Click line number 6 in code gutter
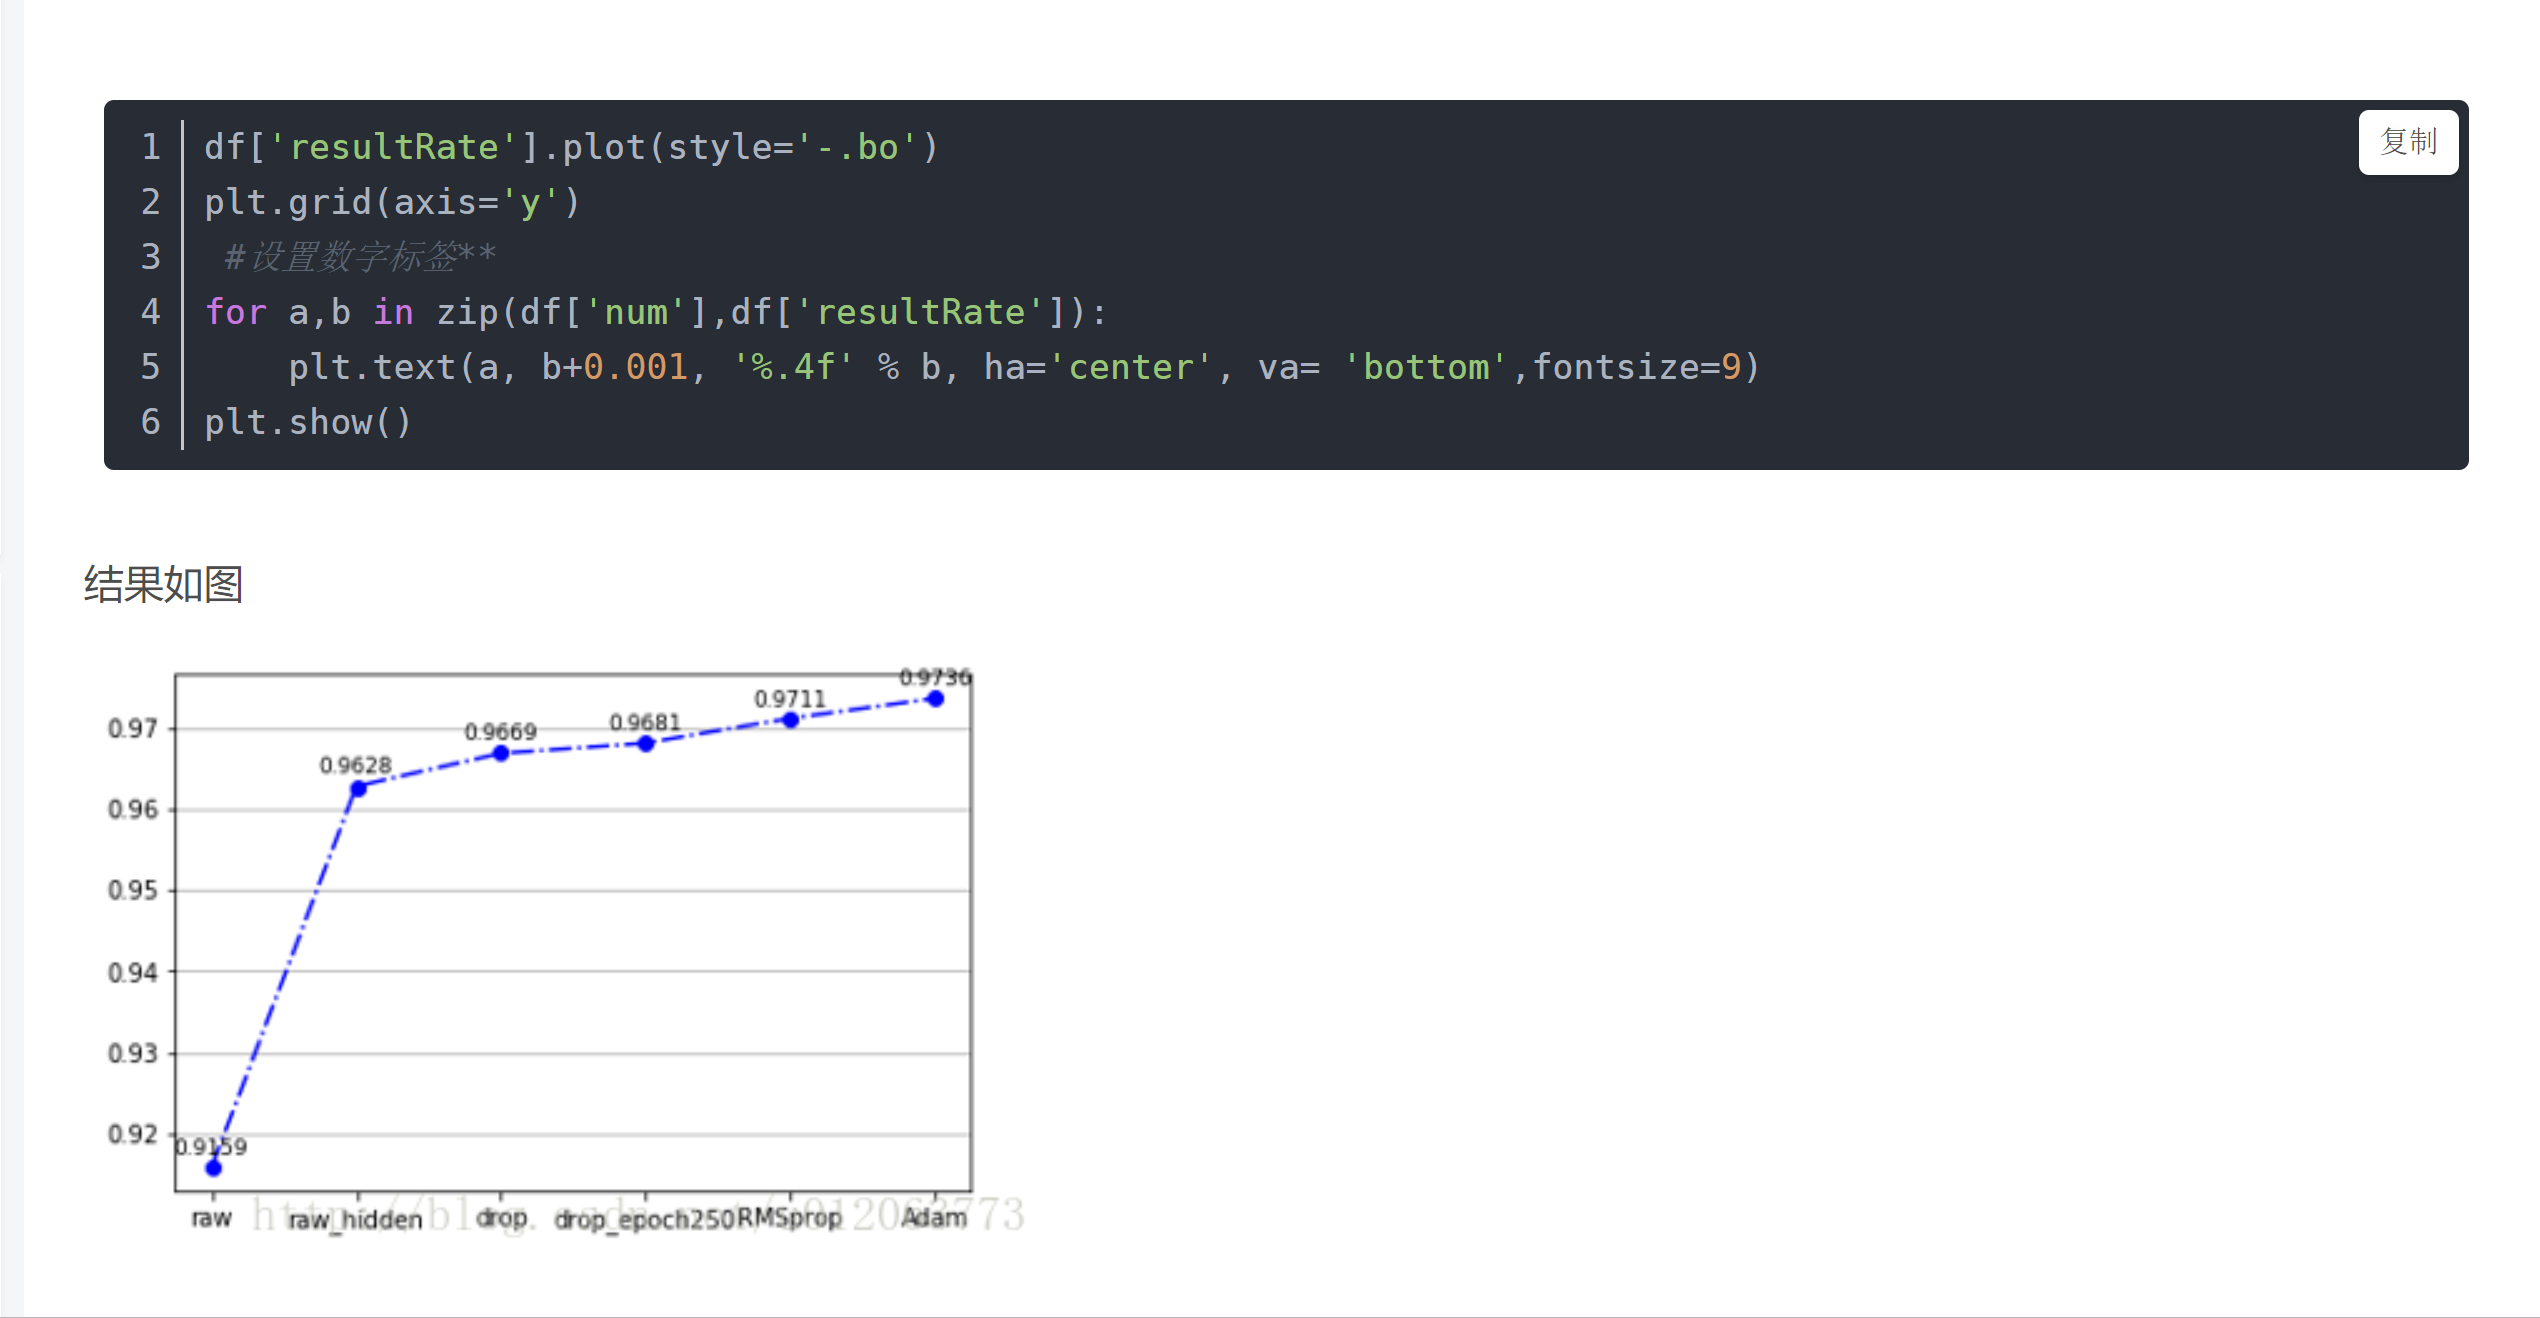This screenshot has height=1318, width=2540. pyautogui.click(x=150, y=422)
